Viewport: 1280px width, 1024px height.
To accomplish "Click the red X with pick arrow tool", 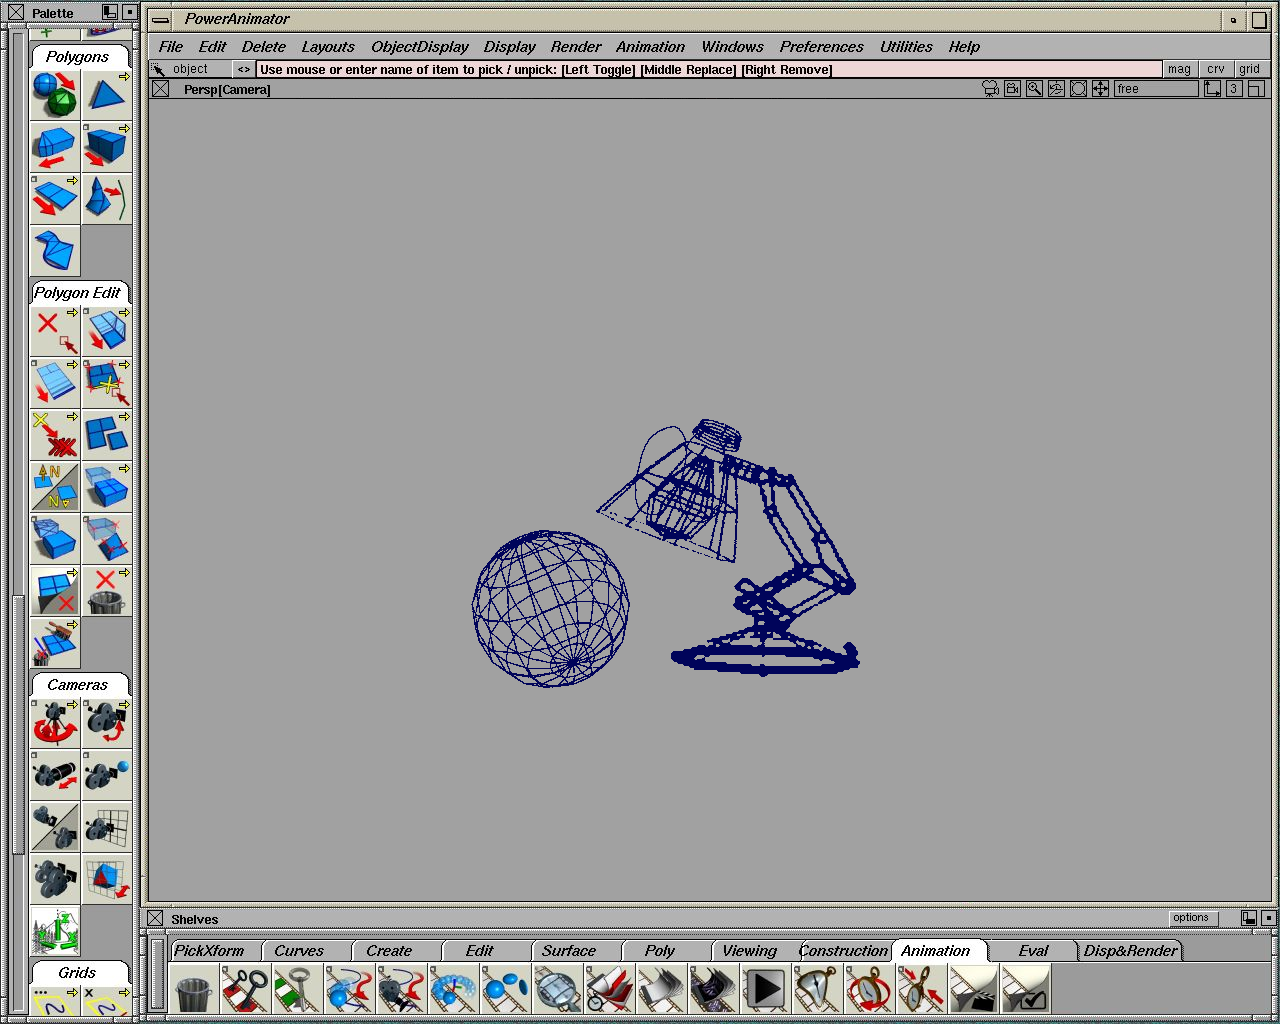I will (55, 331).
